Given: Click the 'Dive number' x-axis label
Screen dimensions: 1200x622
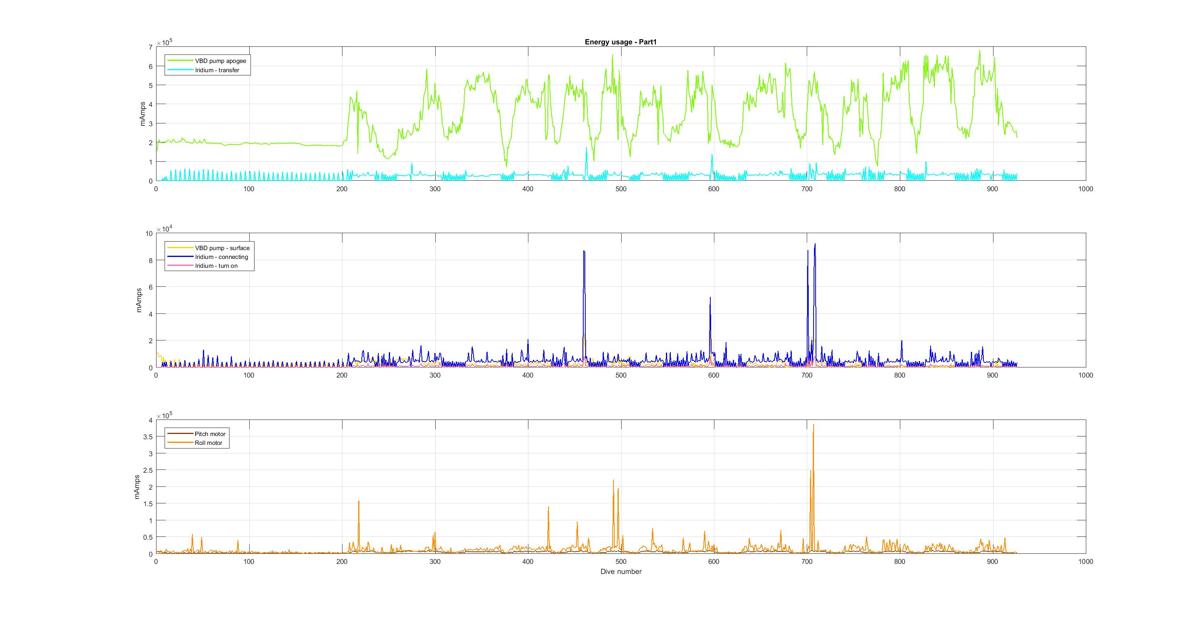Looking at the screenshot, I should click(621, 572).
